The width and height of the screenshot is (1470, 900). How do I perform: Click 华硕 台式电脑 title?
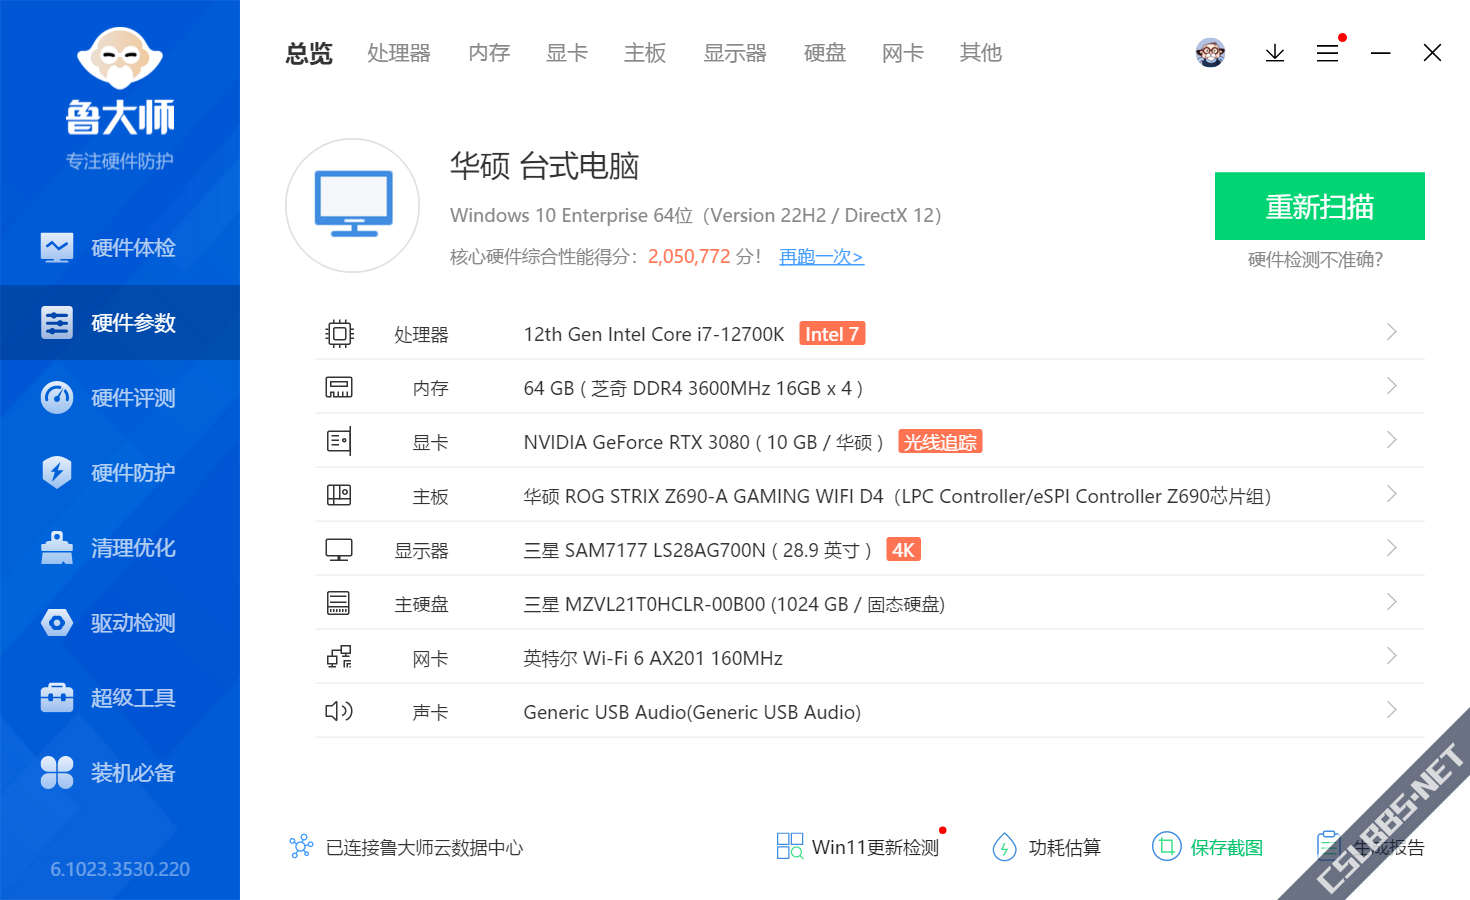545,166
